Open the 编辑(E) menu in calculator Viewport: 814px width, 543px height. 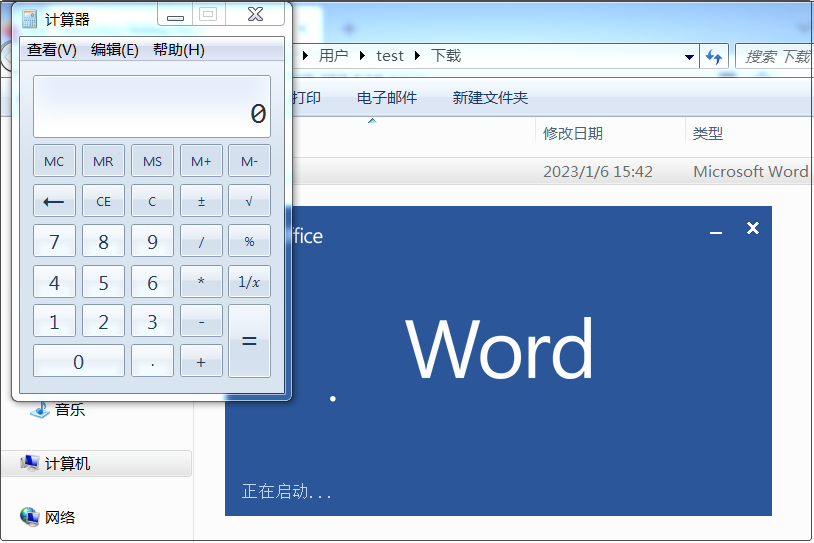[114, 50]
